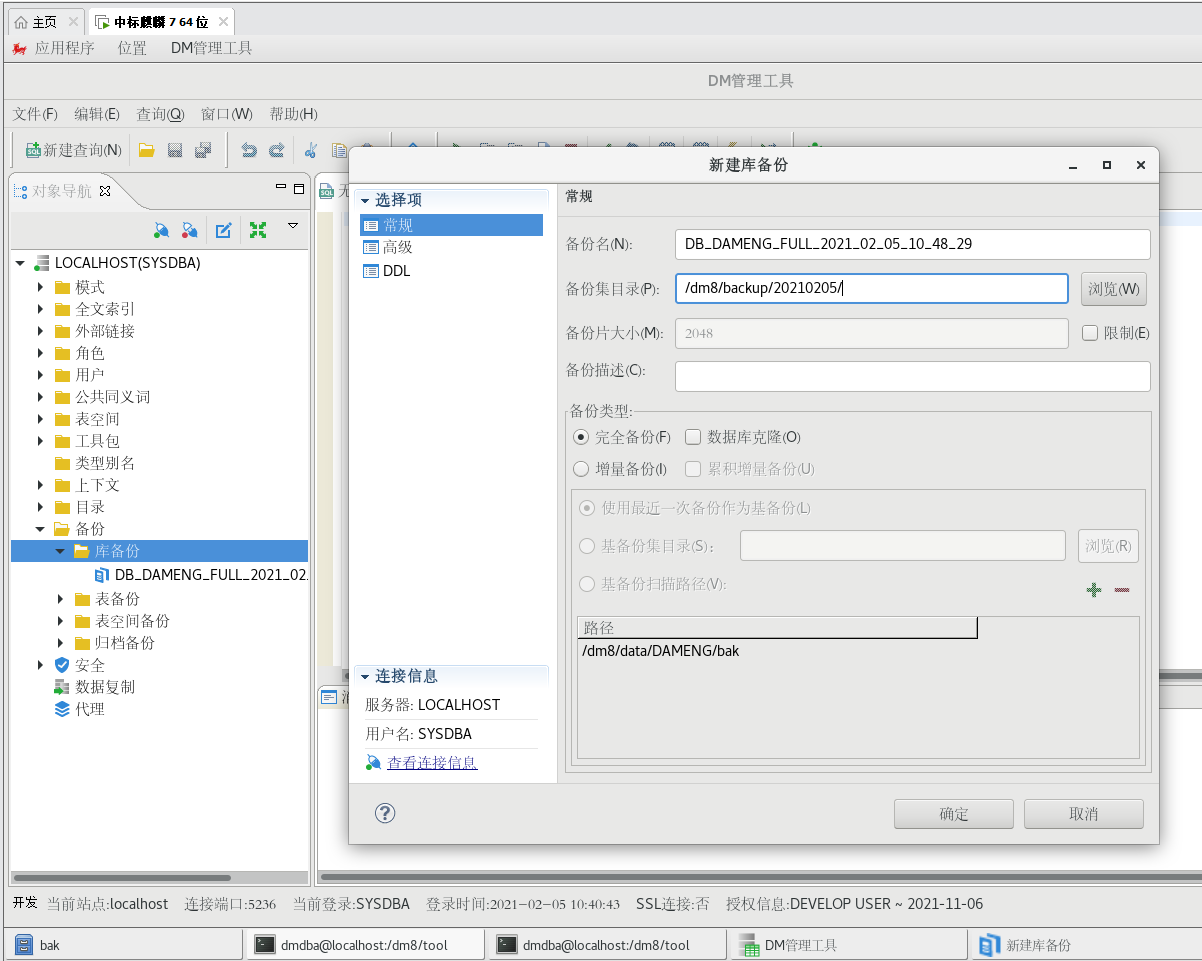Click the save disk toolbar icon
The width and height of the screenshot is (1202, 961).
[175, 150]
